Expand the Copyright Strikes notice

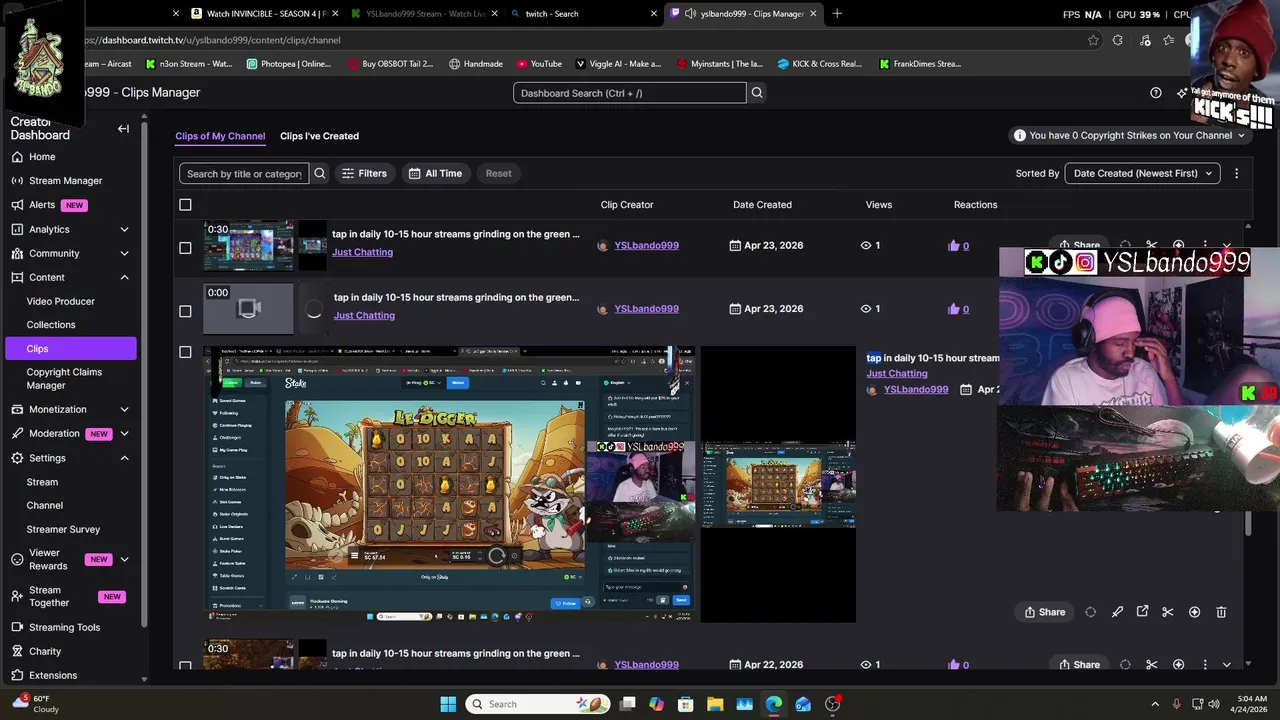pyautogui.click(x=1131, y=135)
